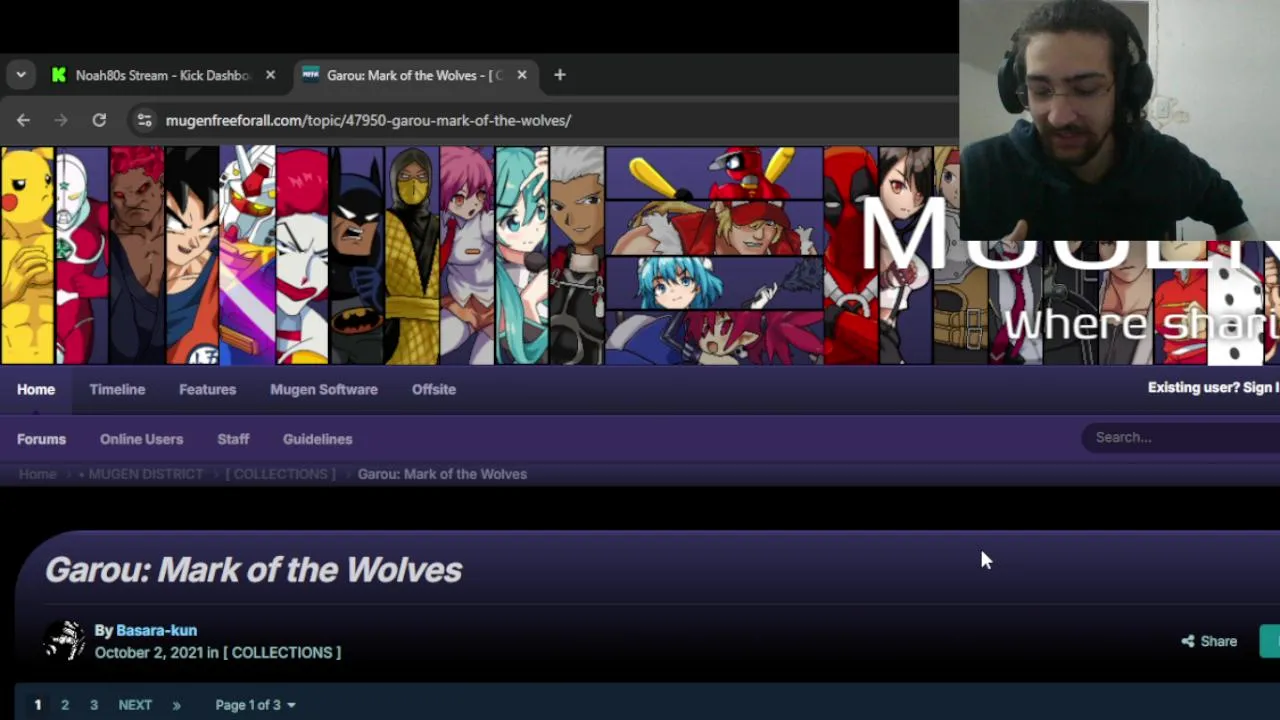1280x720 pixels.
Task: Switch to the Noah80s Stream Kick Dashboard tab
Action: 164,75
